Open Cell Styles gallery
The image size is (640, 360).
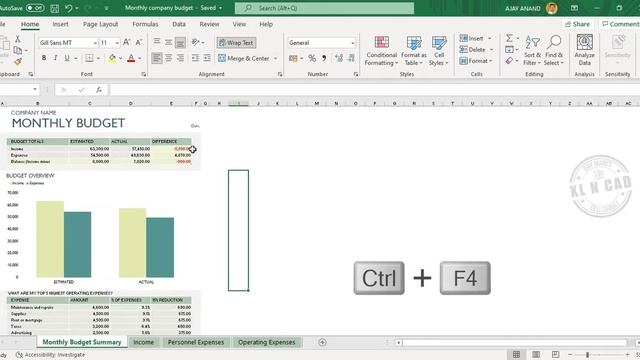(x=439, y=51)
